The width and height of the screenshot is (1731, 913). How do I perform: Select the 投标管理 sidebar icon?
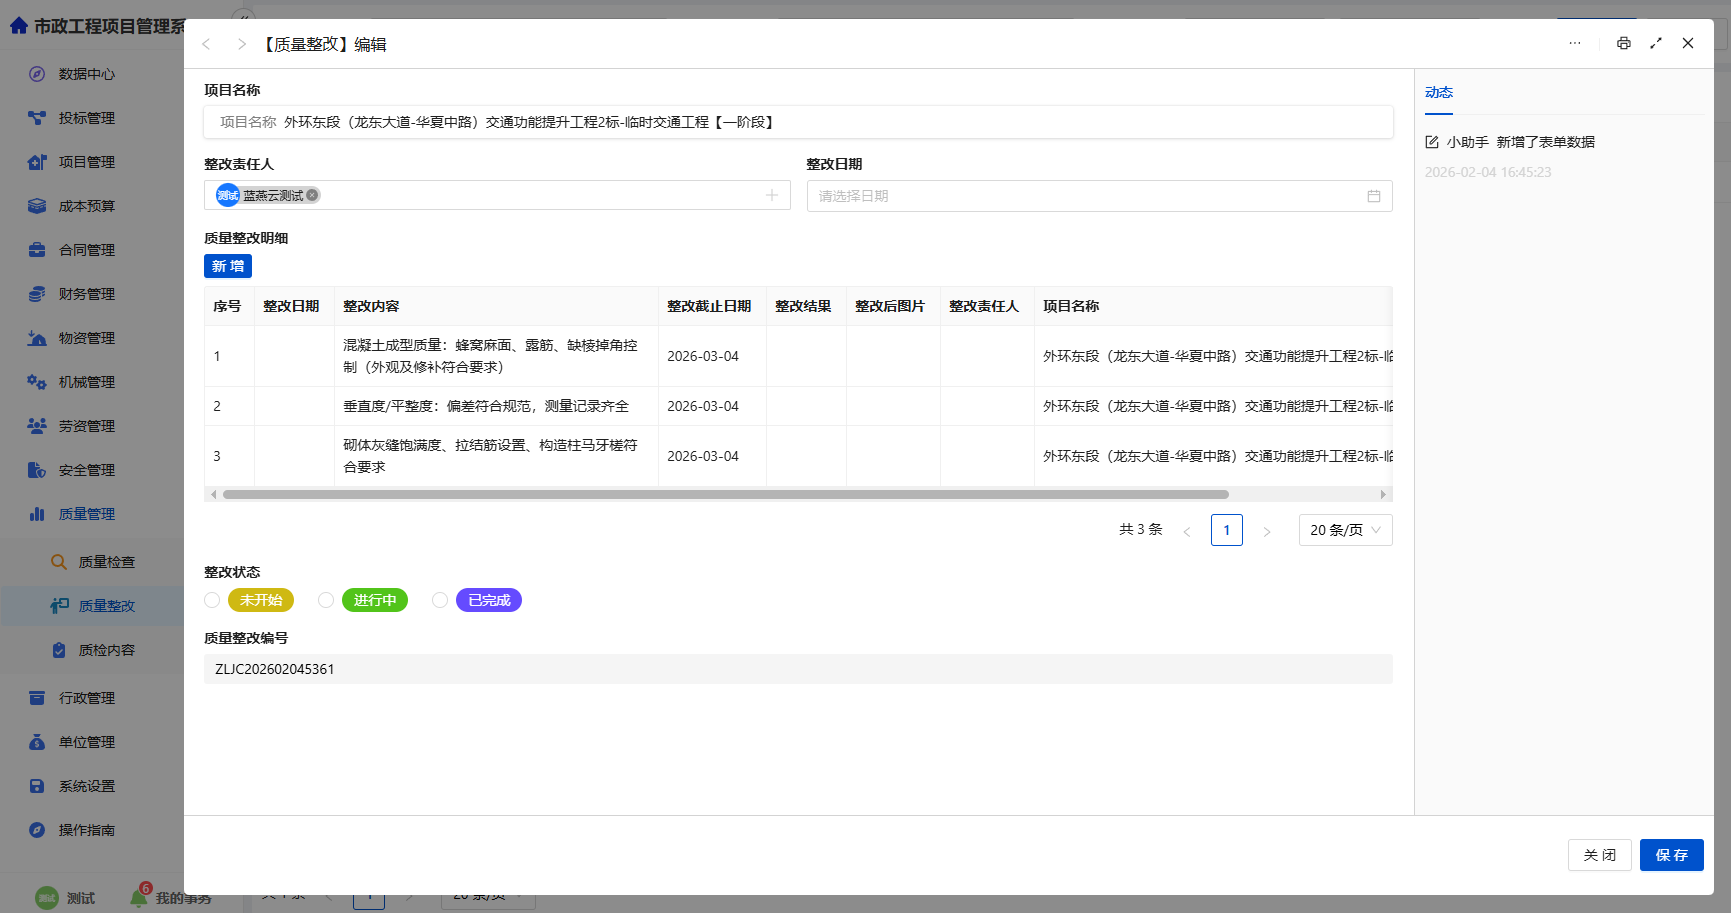37,117
